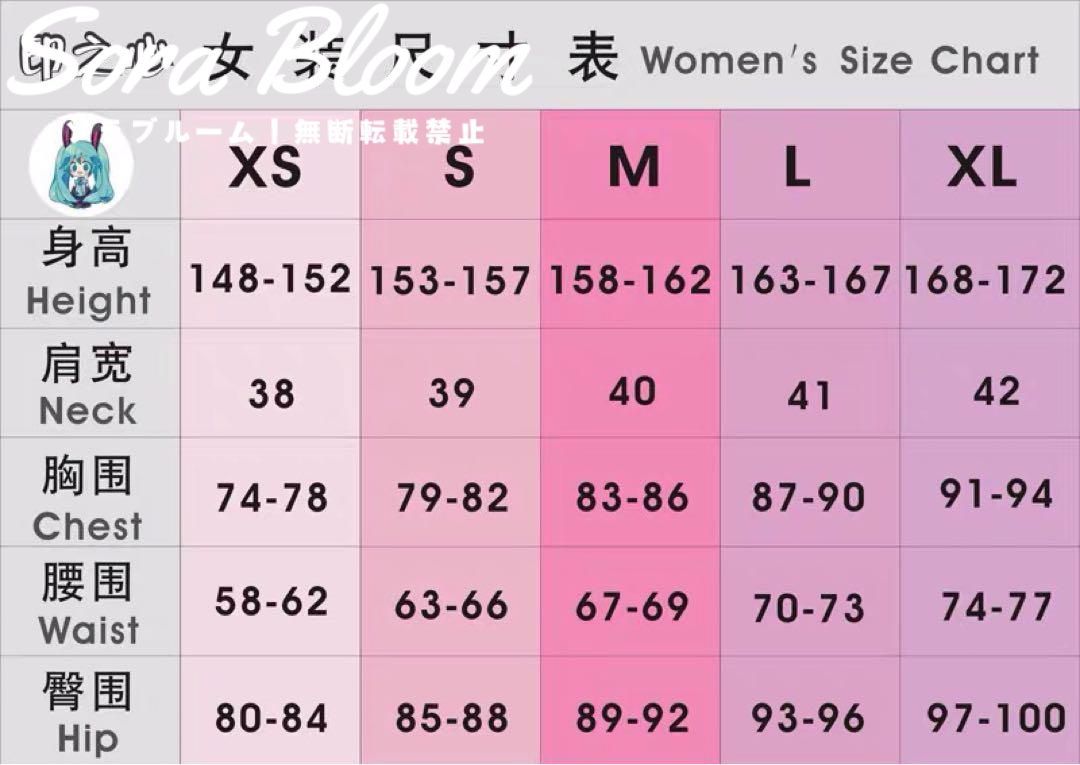This screenshot has width=1080, height=765.
Task: Select the 158-162 height cell for M
Action: coord(630,280)
